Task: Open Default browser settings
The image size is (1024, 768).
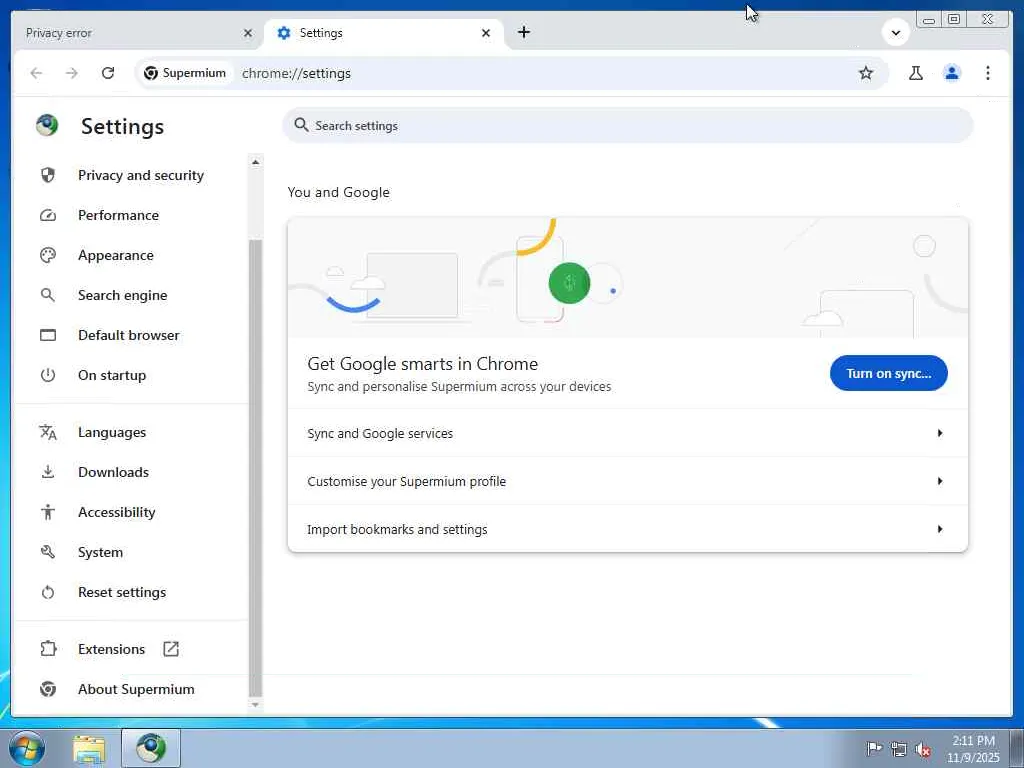Action: point(129,335)
